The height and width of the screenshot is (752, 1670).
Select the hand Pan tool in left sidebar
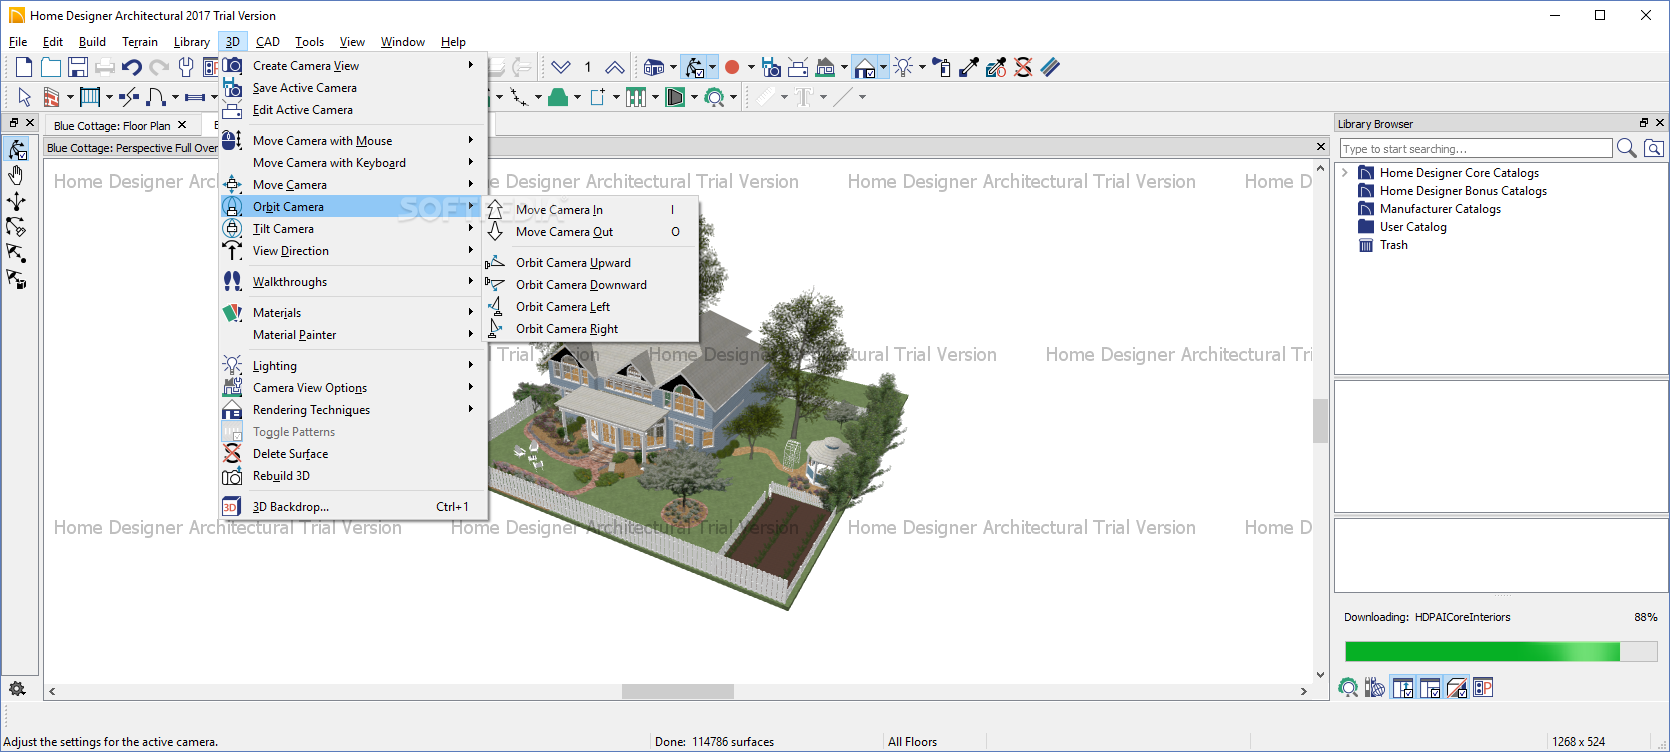coord(16,175)
